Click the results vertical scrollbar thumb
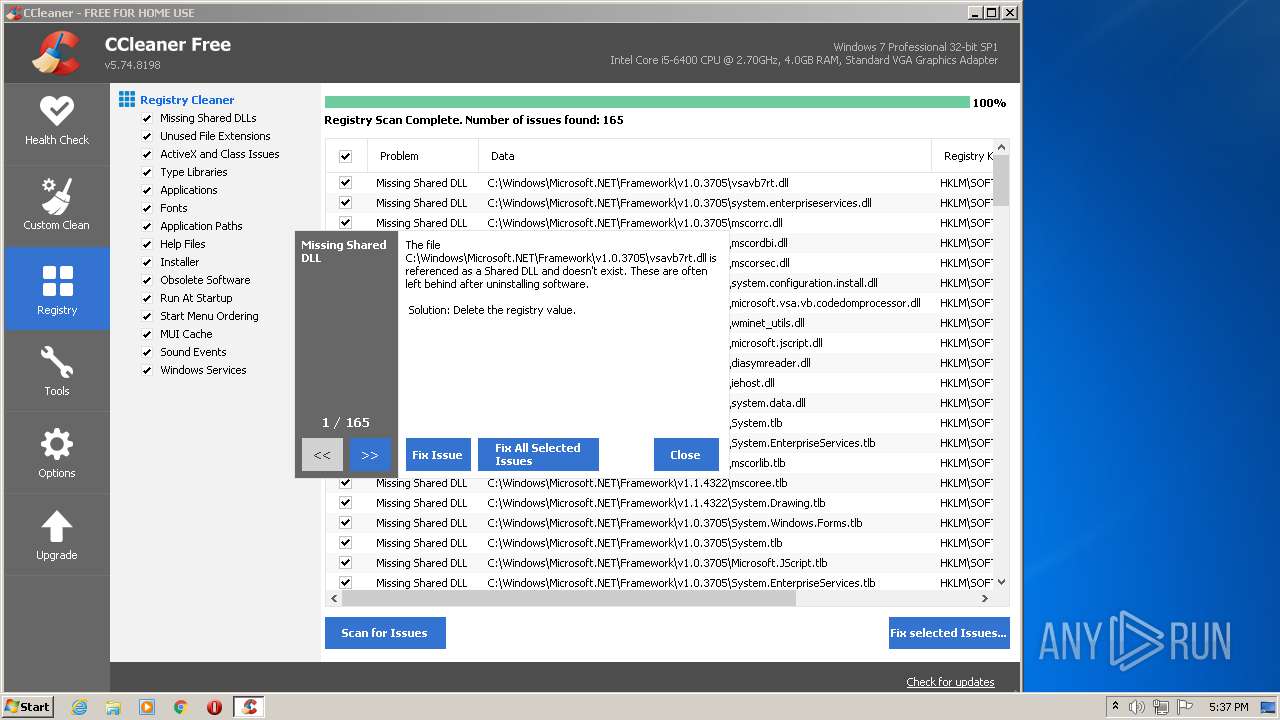 click(1001, 180)
